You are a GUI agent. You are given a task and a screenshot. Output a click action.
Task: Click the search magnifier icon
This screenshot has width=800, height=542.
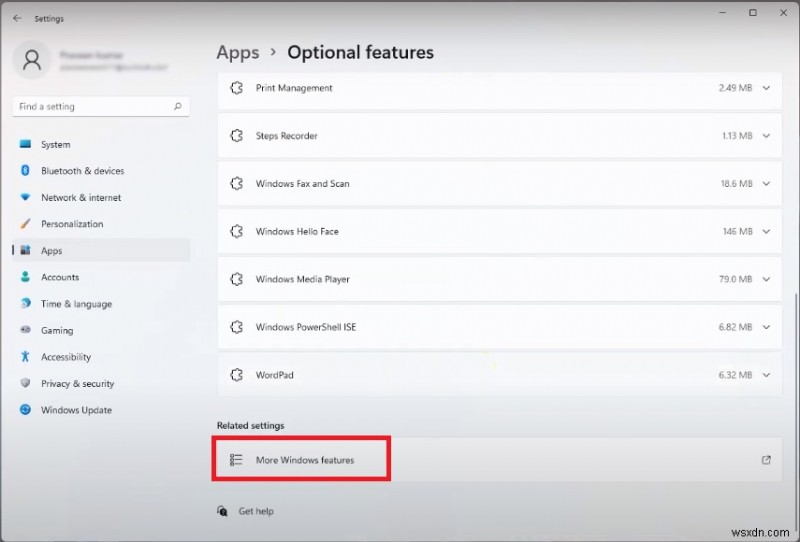pyautogui.click(x=178, y=106)
